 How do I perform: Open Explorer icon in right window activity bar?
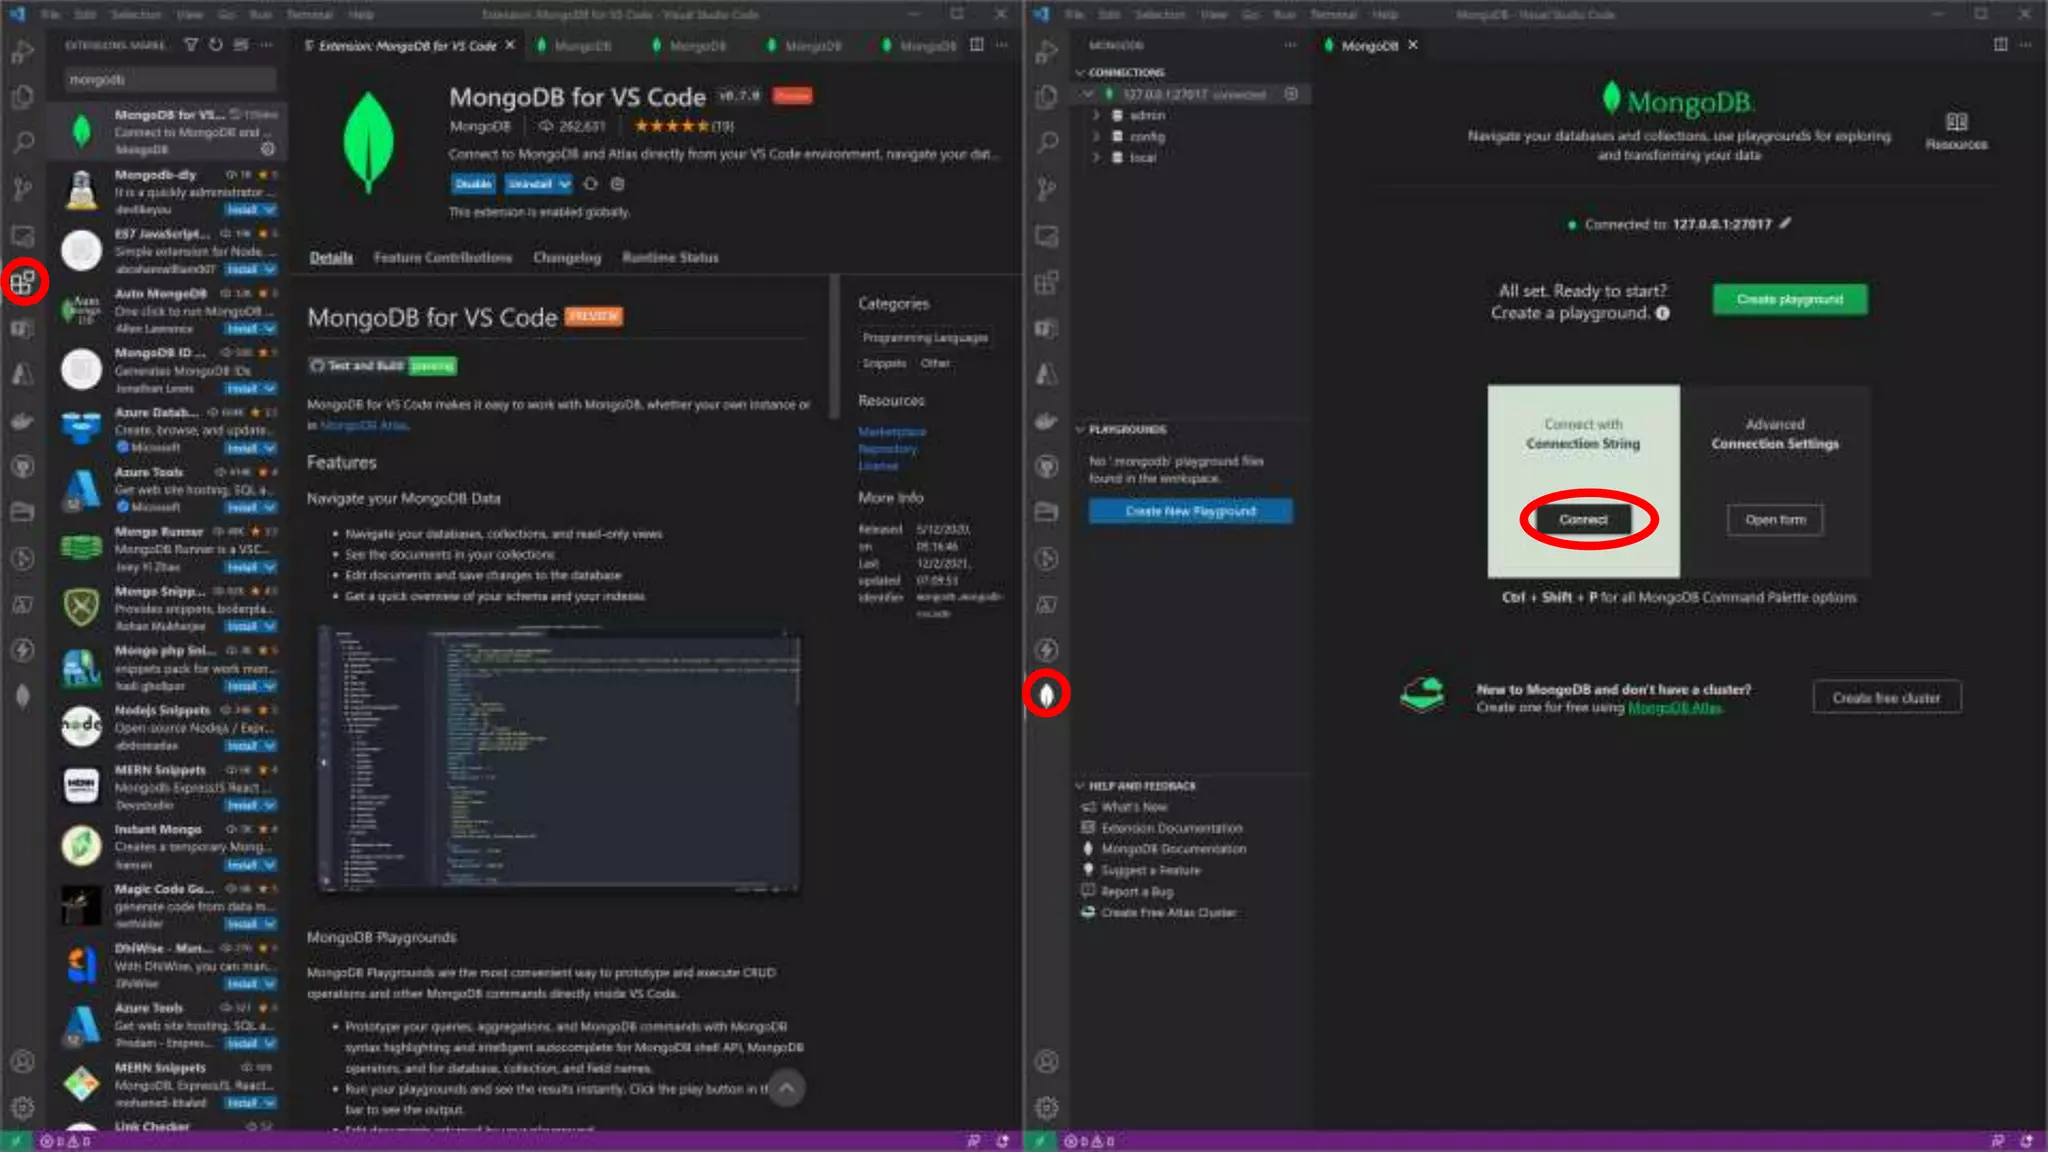[x=1046, y=97]
